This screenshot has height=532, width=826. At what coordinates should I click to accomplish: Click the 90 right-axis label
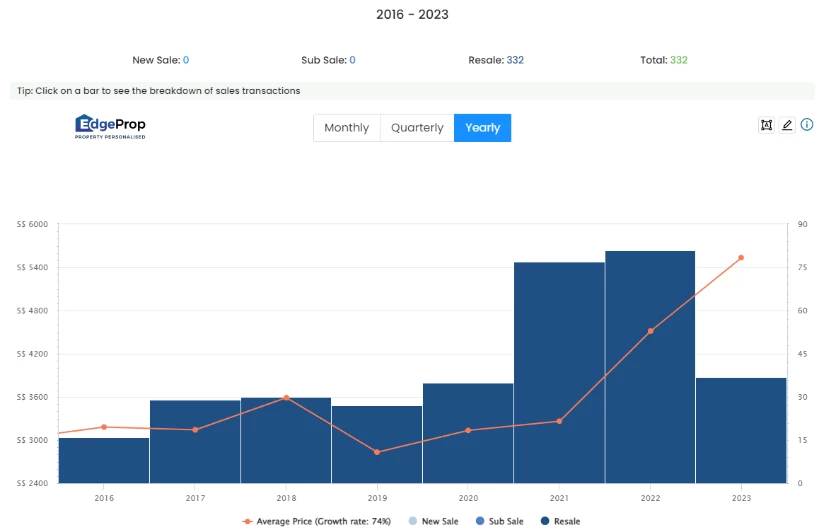point(802,224)
